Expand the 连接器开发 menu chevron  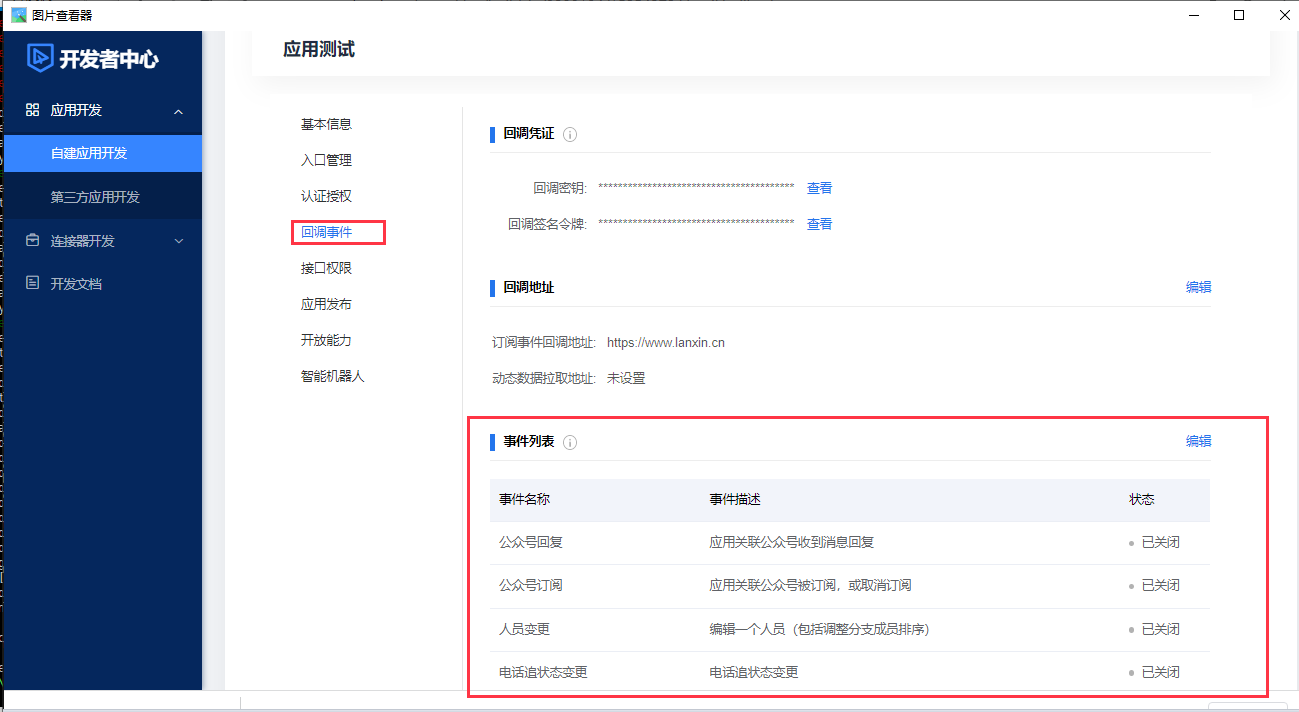pyautogui.click(x=178, y=241)
